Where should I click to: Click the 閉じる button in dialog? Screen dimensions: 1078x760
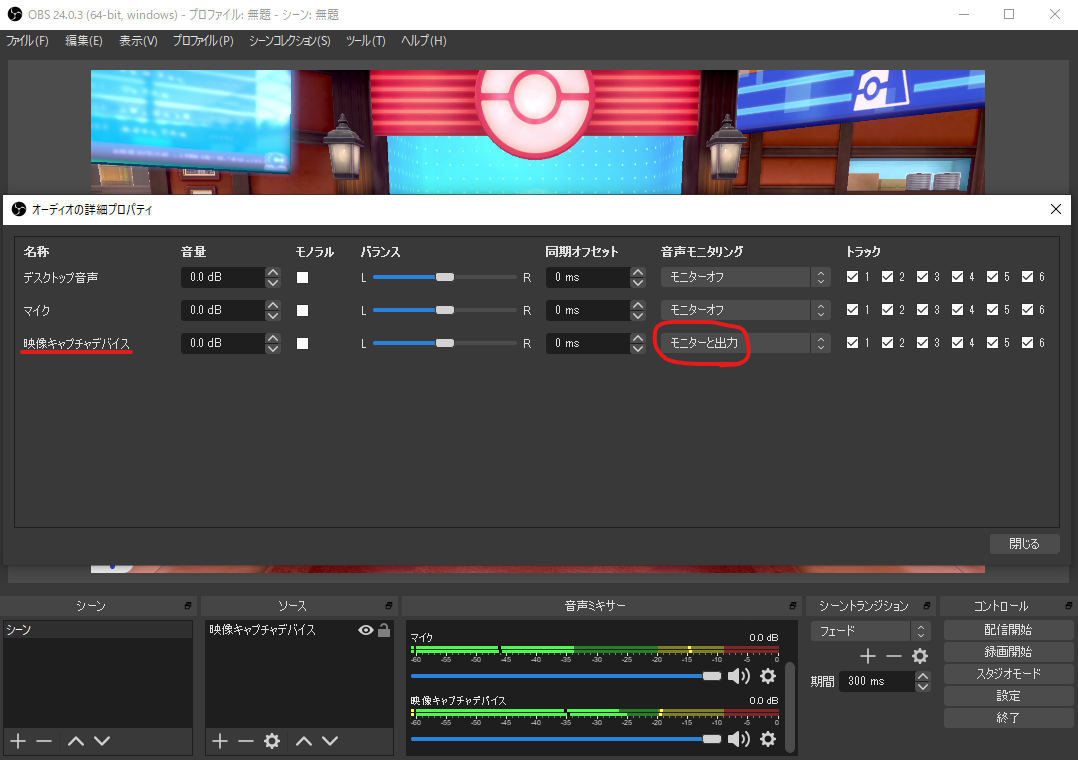tap(1024, 544)
